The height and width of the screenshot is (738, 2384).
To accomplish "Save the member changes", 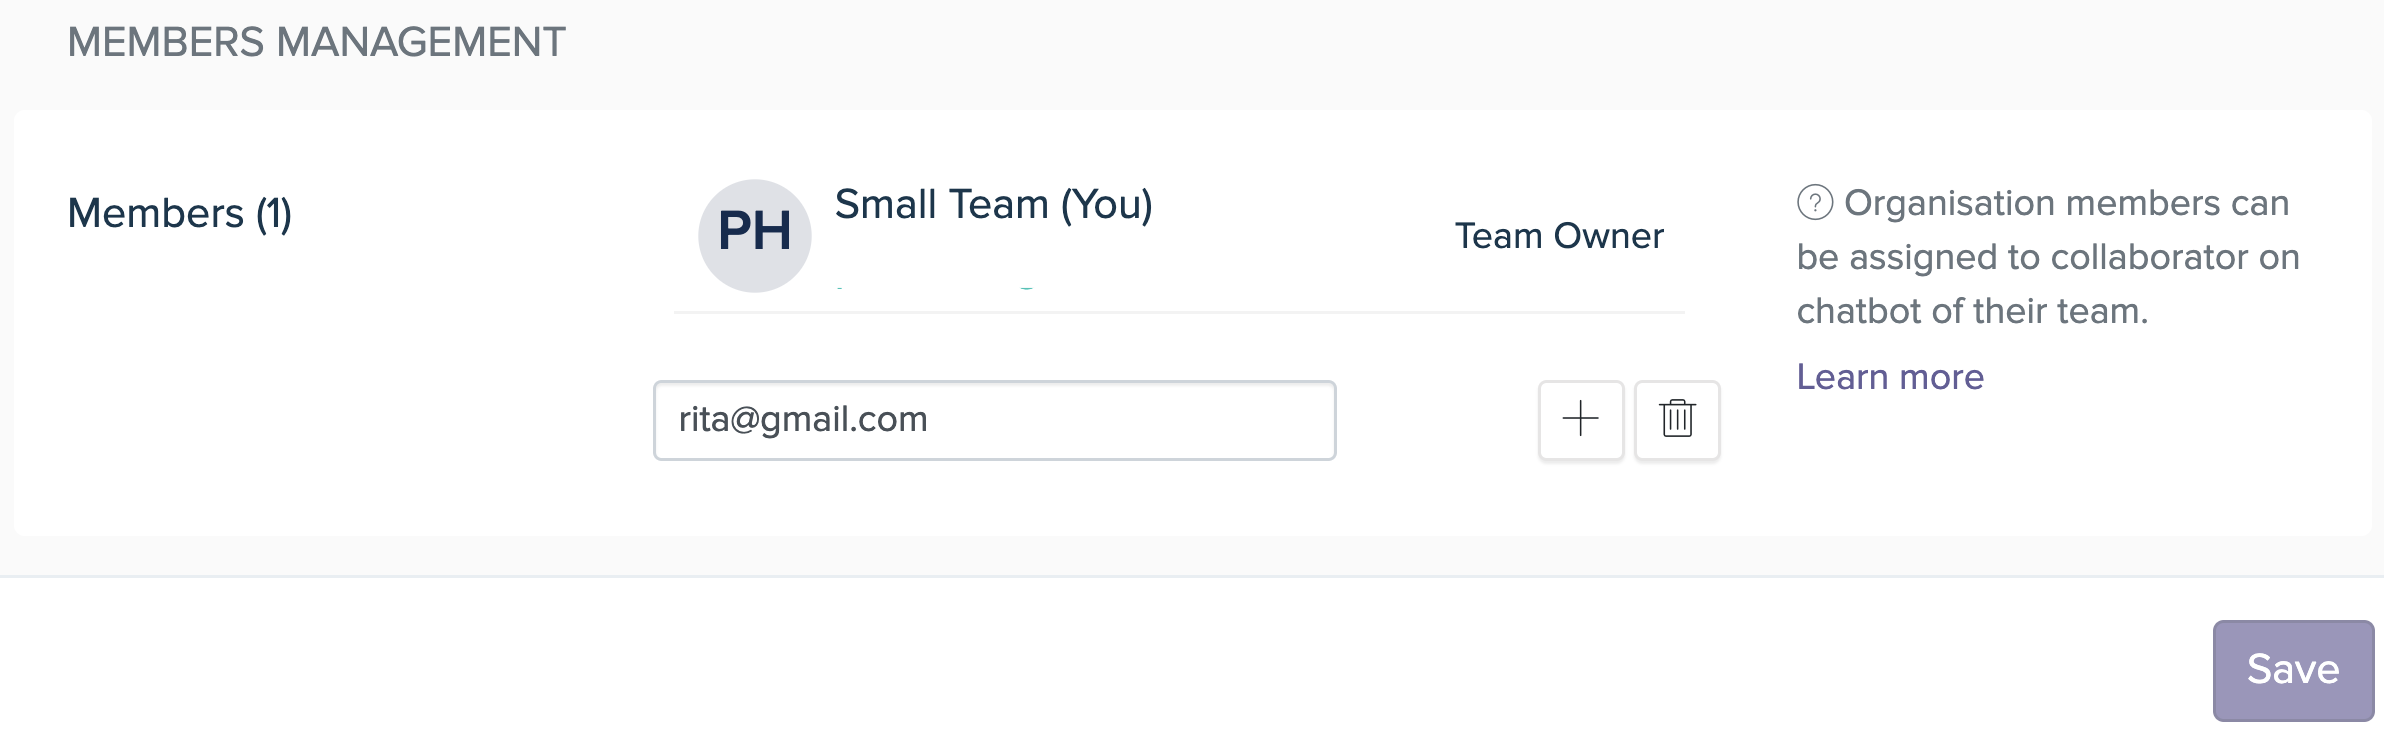I will [x=2293, y=670].
